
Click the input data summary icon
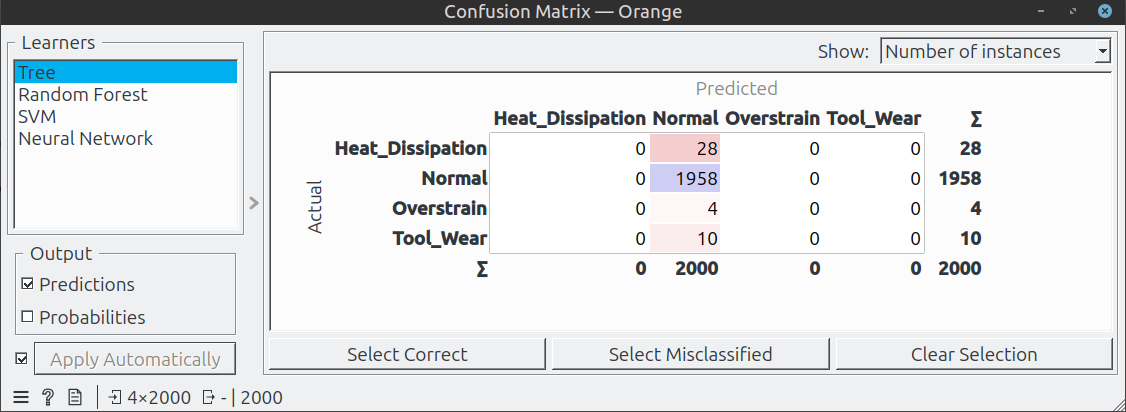tap(116, 397)
